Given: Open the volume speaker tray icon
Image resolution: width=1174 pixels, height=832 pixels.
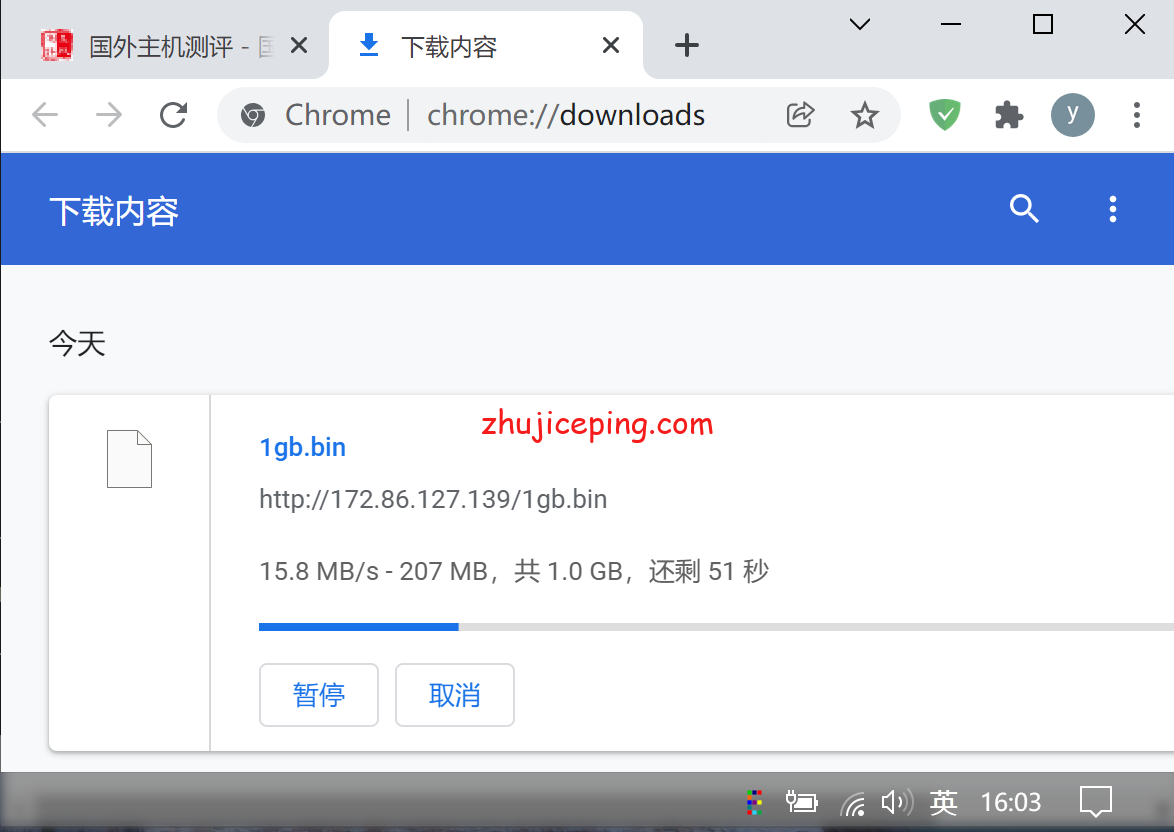Looking at the screenshot, I should [897, 802].
